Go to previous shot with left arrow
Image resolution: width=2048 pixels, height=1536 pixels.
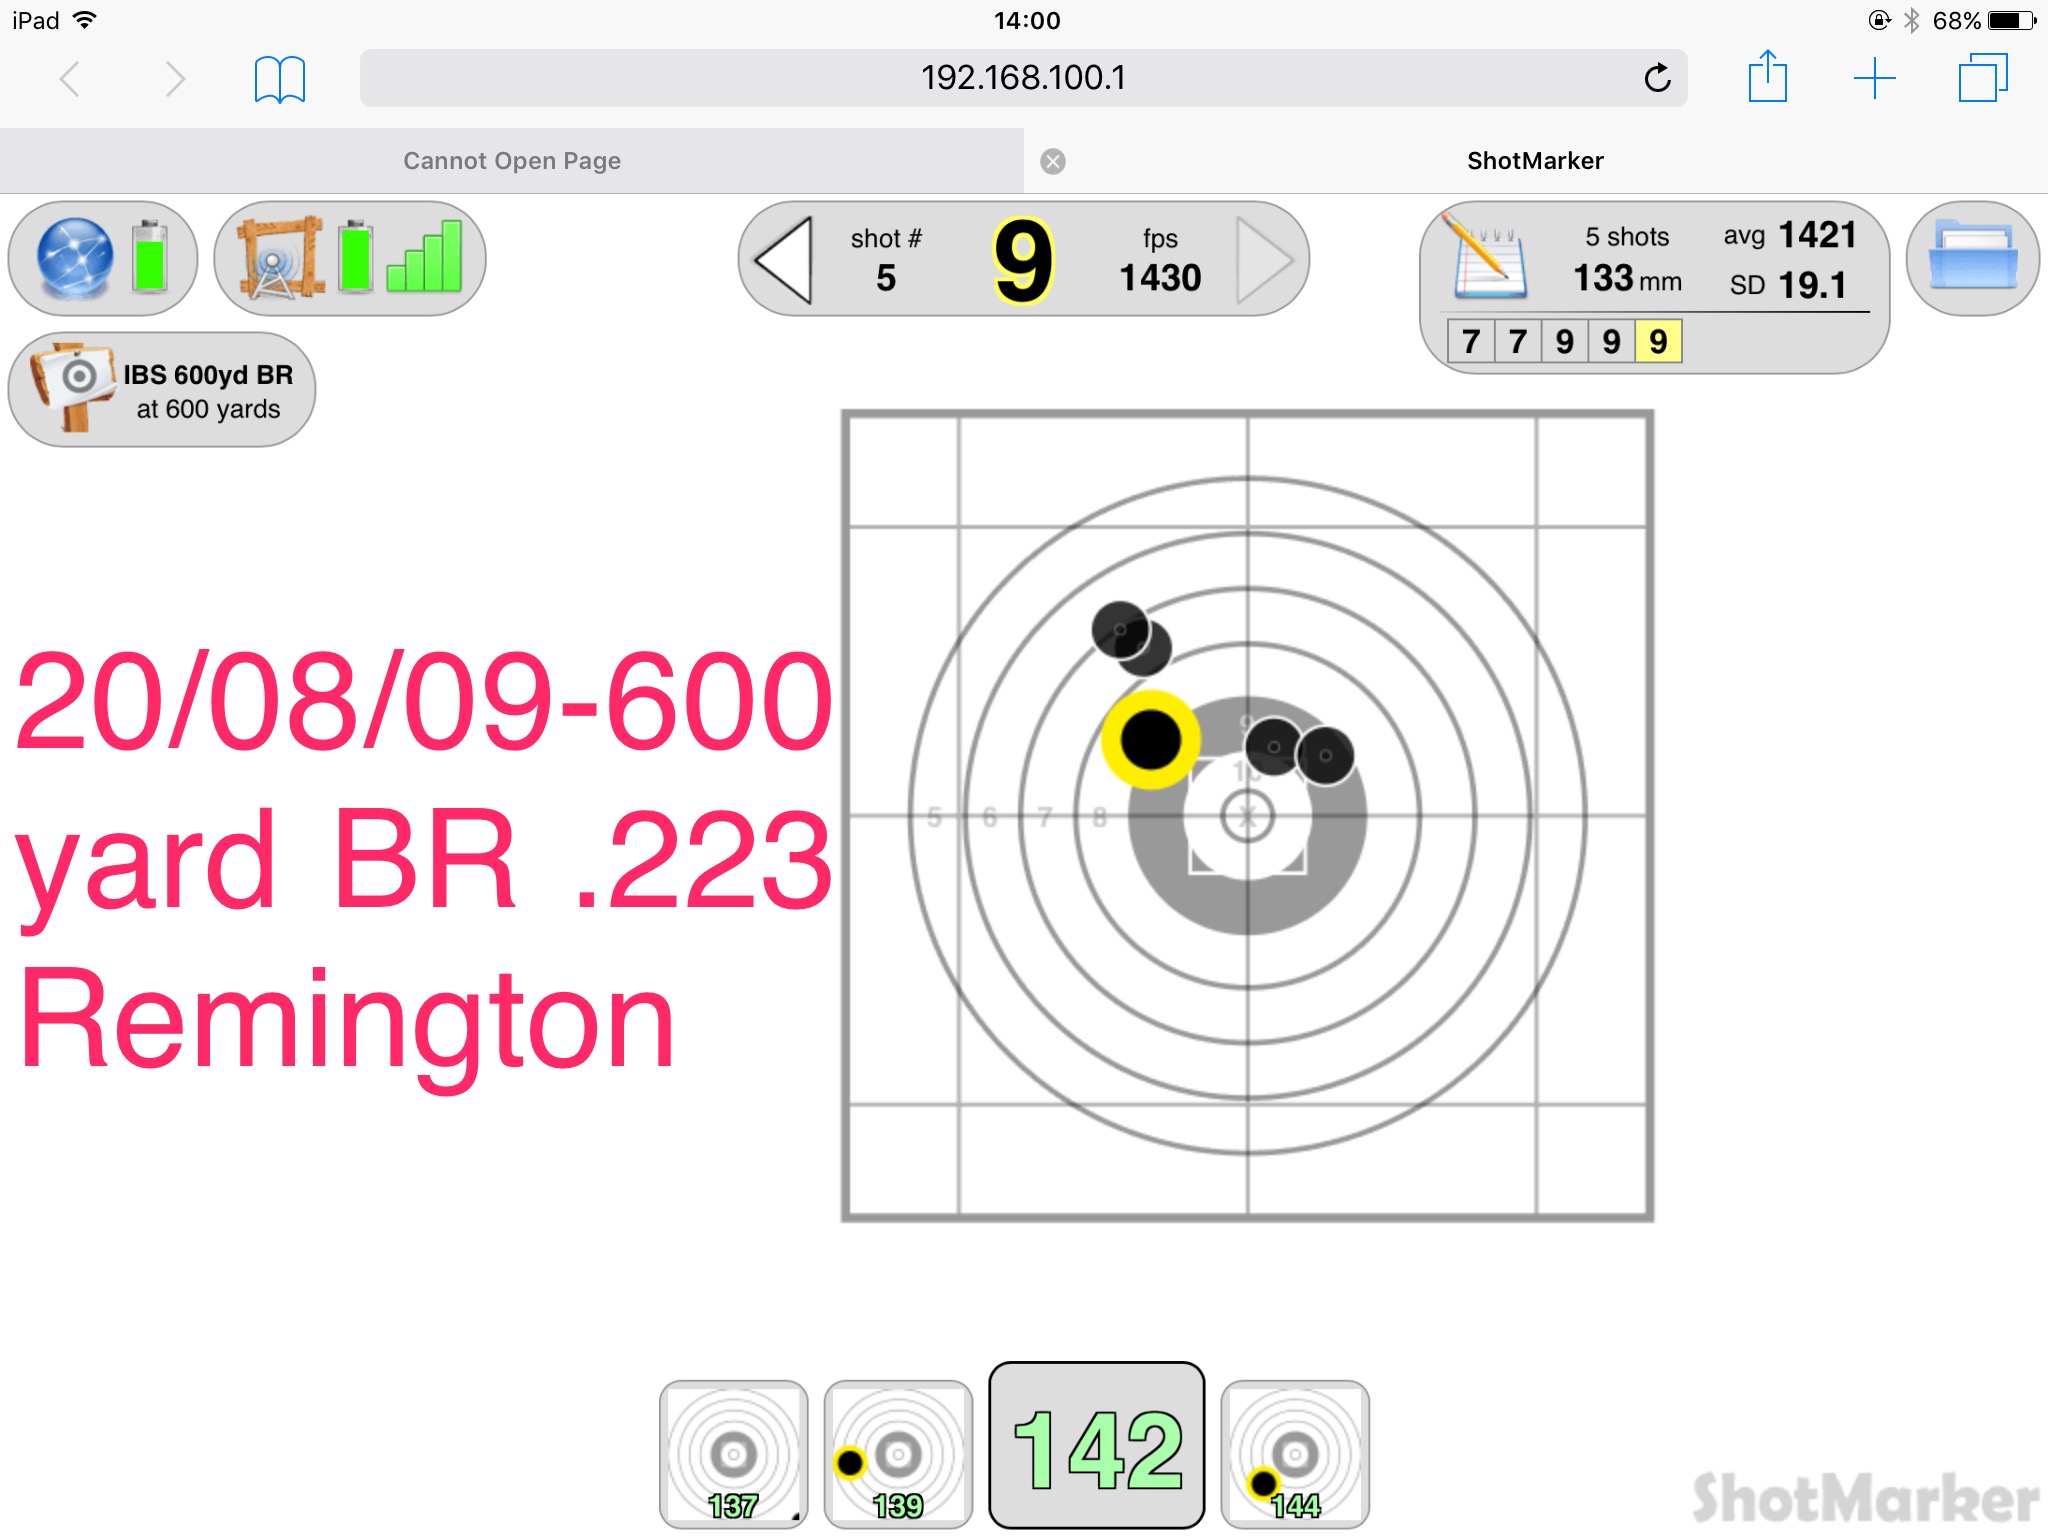[x=783, y=260]
